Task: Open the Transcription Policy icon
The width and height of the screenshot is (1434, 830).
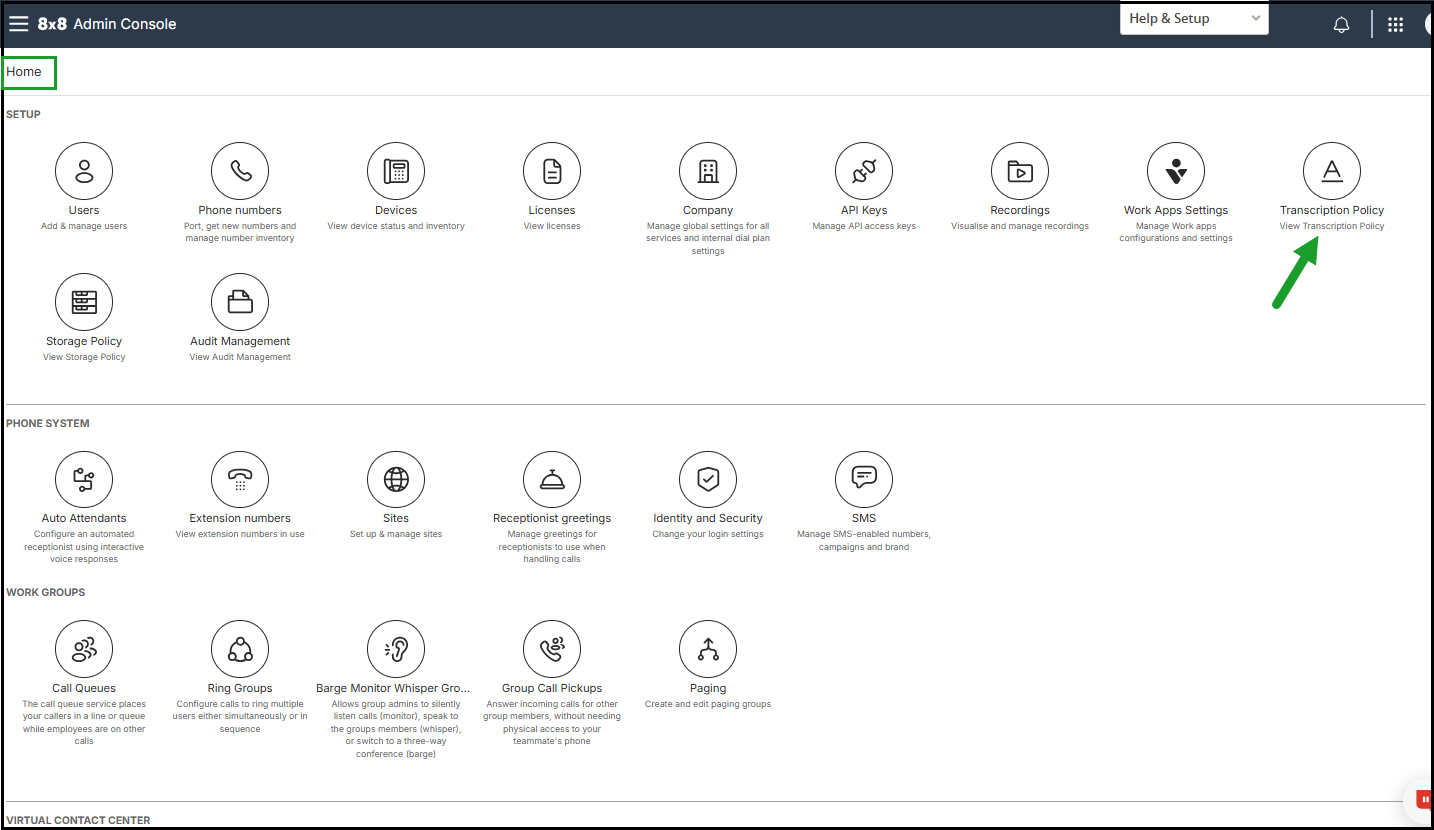Action: tap(1332, 171)
